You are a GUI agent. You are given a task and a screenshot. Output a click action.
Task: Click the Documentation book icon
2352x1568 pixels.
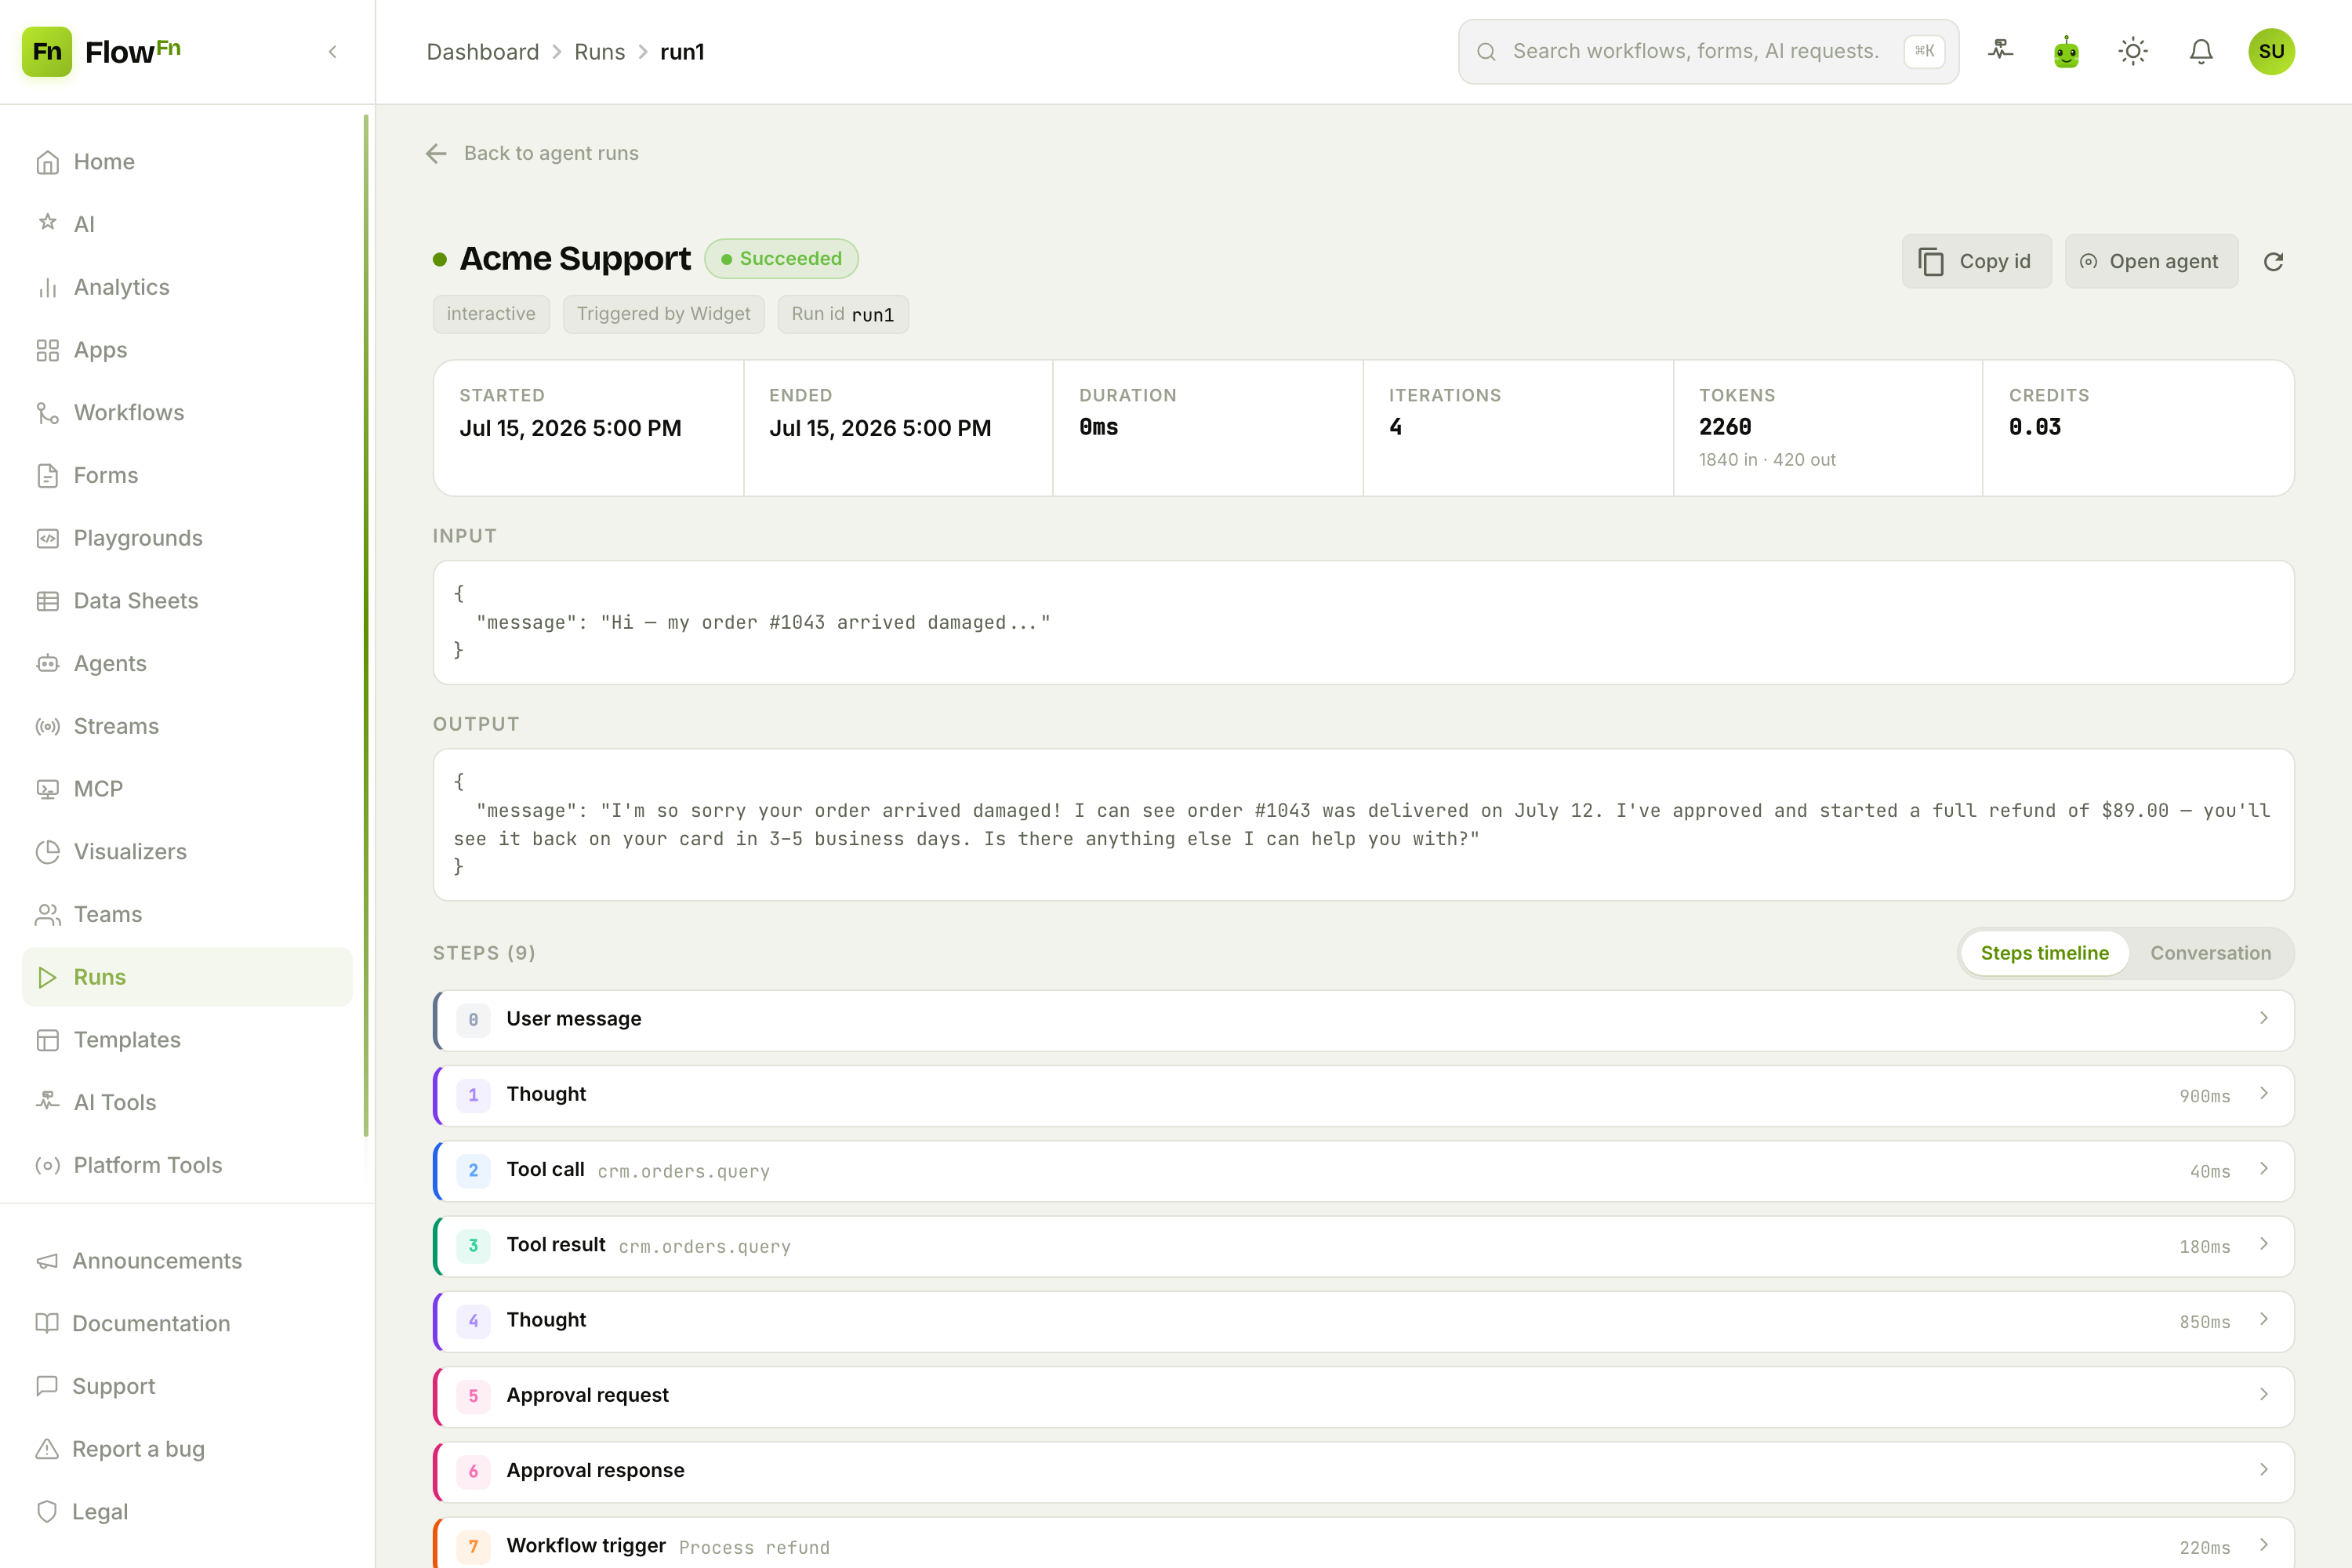point(47,1323)
